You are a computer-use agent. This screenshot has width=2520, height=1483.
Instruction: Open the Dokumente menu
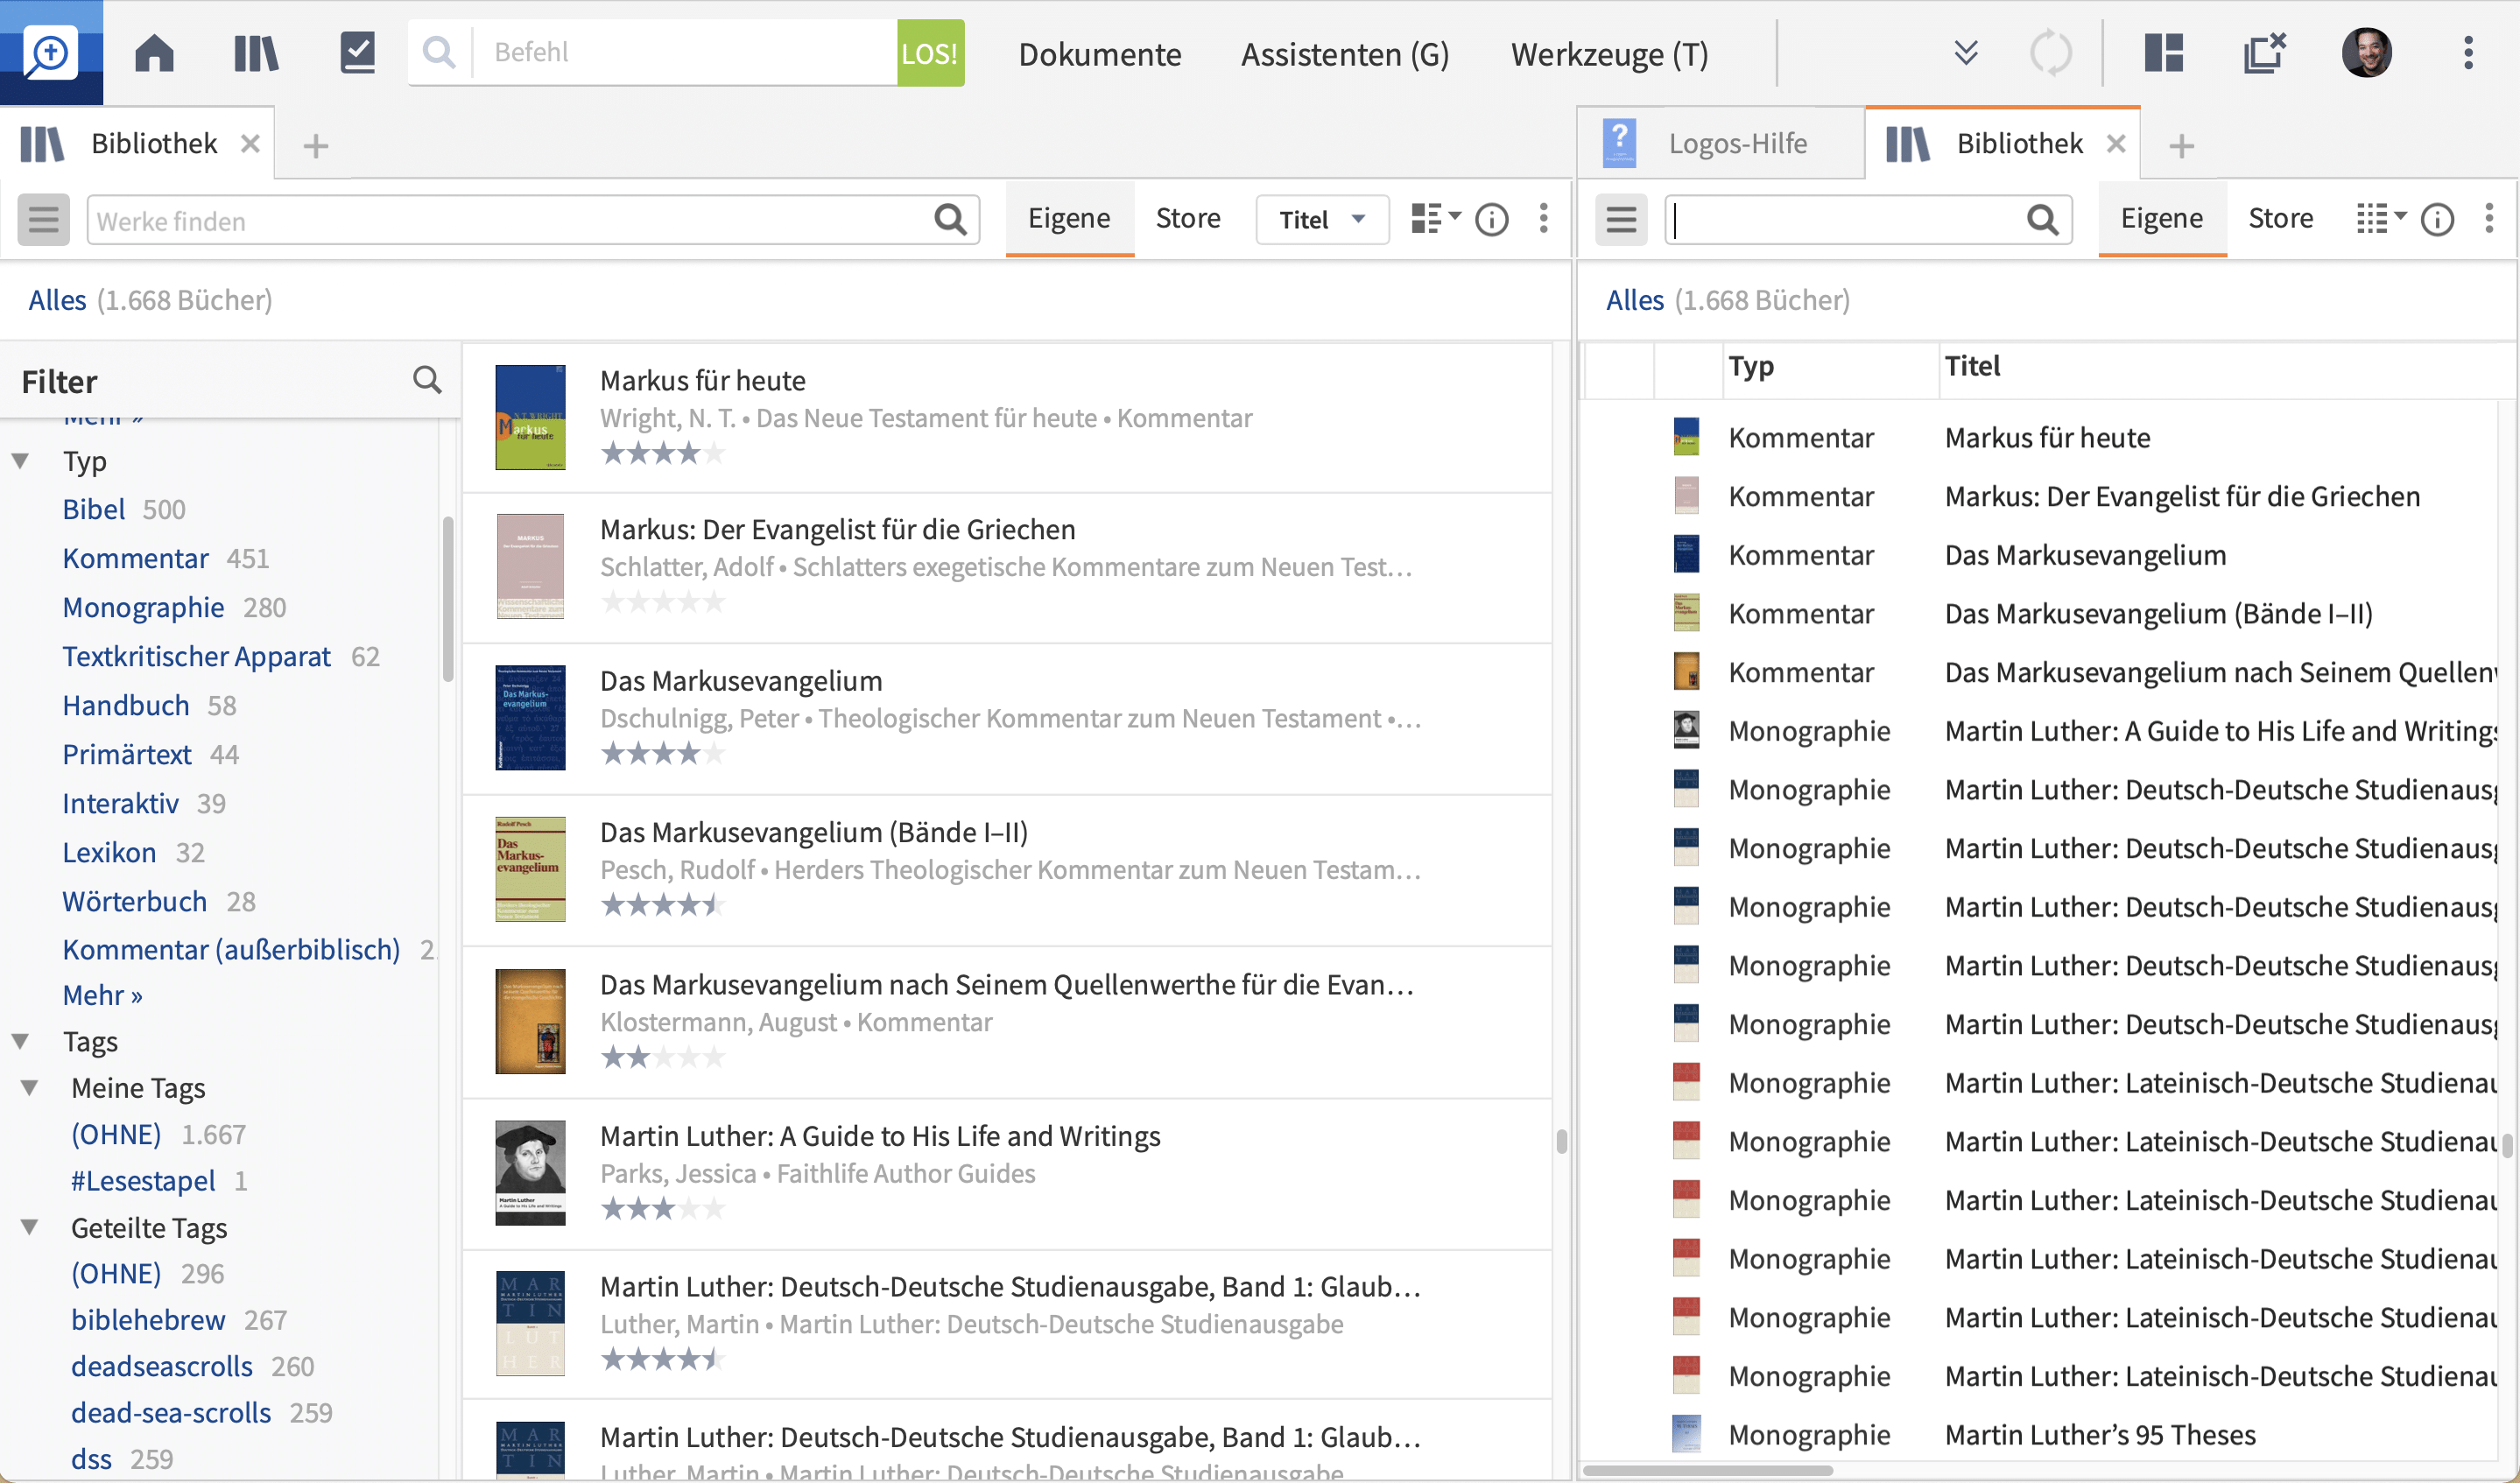coord(1100,54)
